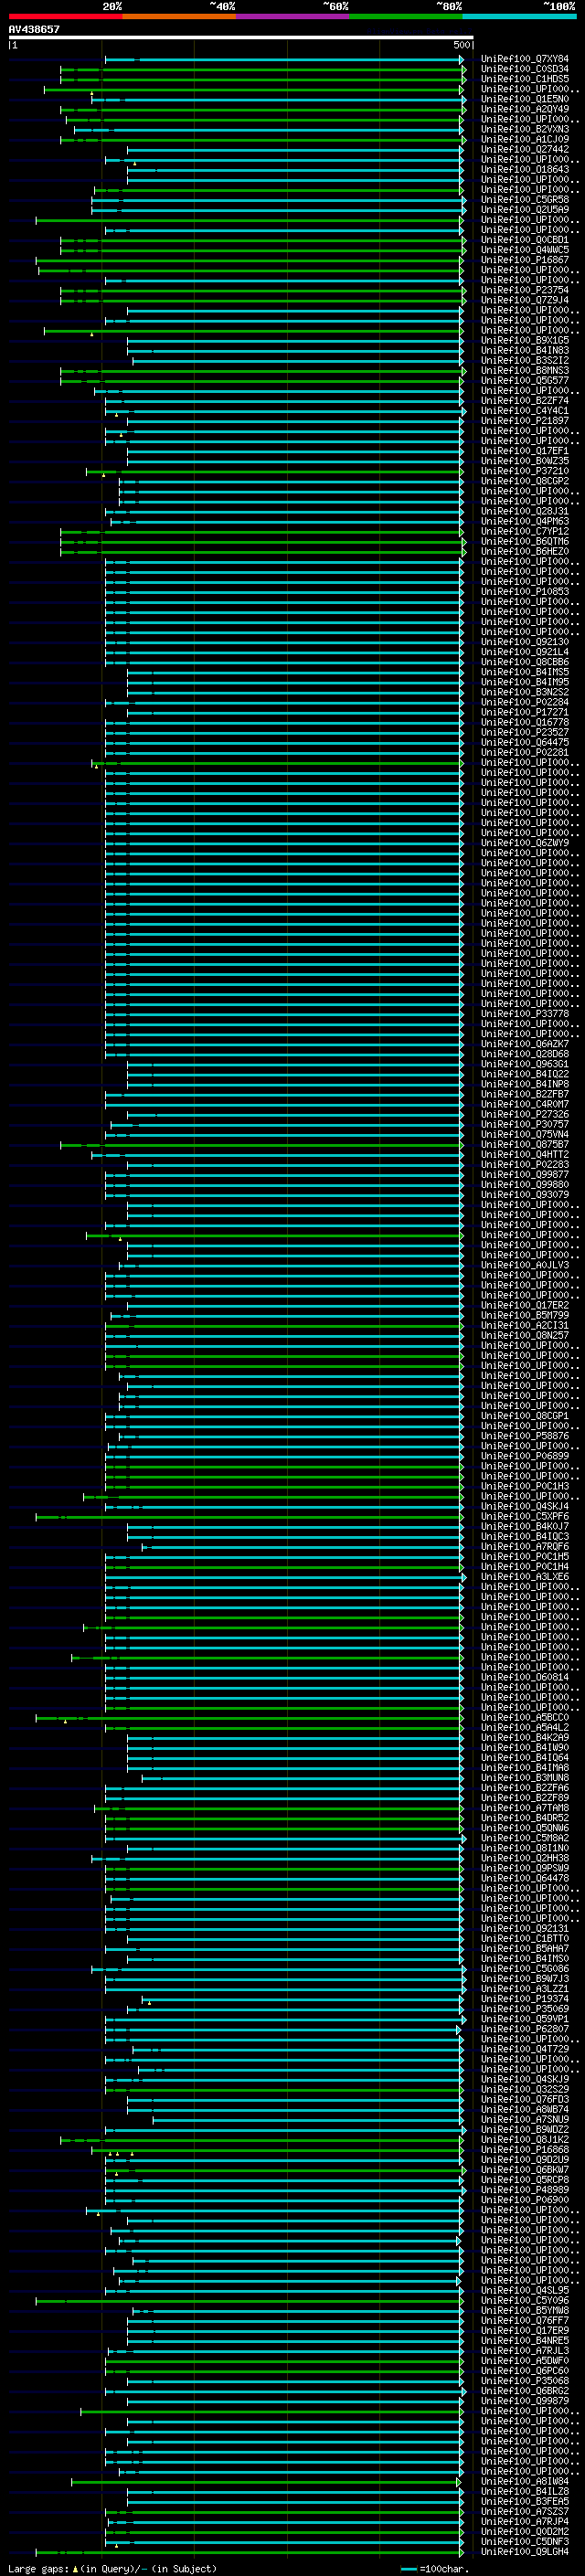Select label UniRef100_P10853

525,591
